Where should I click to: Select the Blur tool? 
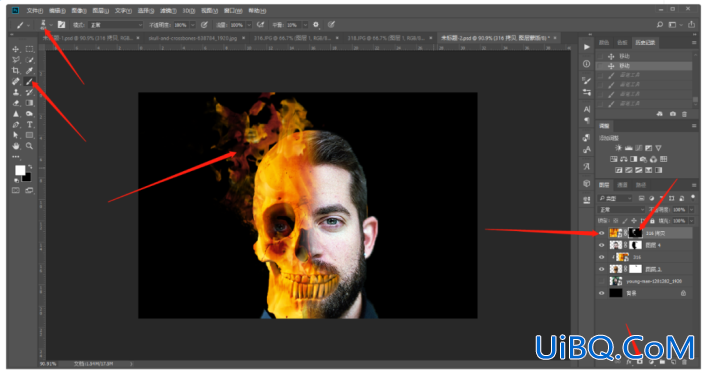pos(16,114)
